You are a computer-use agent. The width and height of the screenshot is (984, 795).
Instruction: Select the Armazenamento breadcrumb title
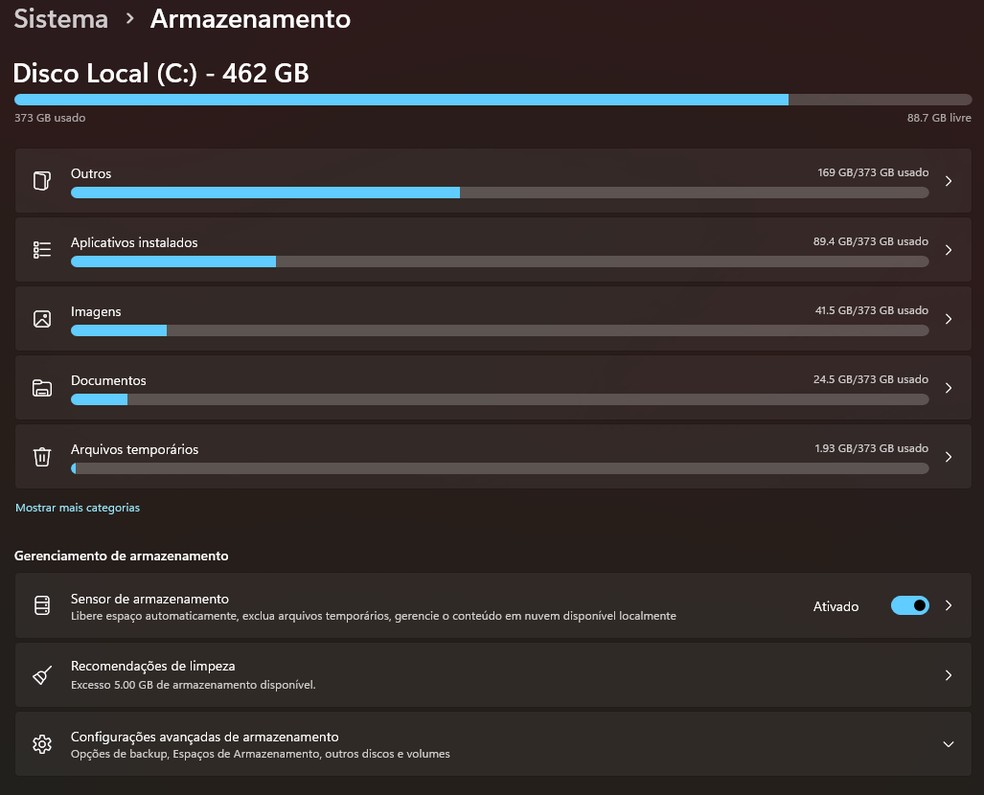click(250, 19)
